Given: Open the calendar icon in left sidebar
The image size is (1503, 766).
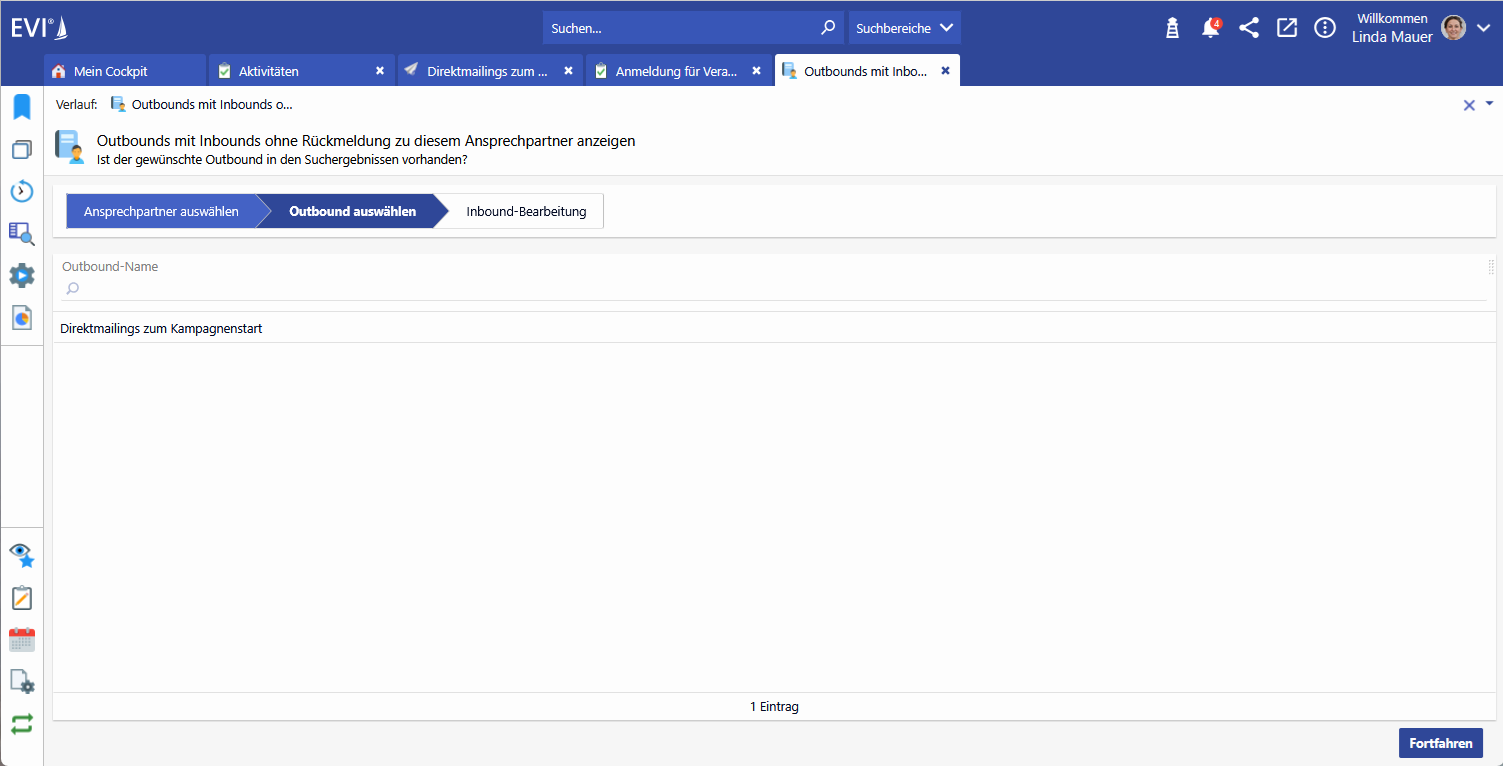Looking at the screenshot, I should (x=21, y=640).
